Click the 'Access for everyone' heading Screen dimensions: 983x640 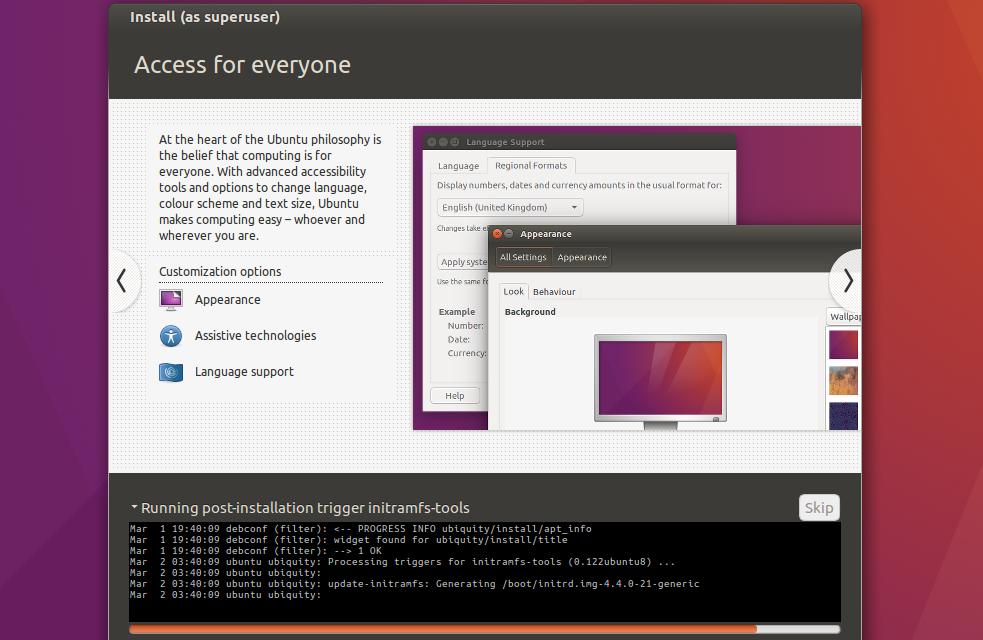(242, 65)
